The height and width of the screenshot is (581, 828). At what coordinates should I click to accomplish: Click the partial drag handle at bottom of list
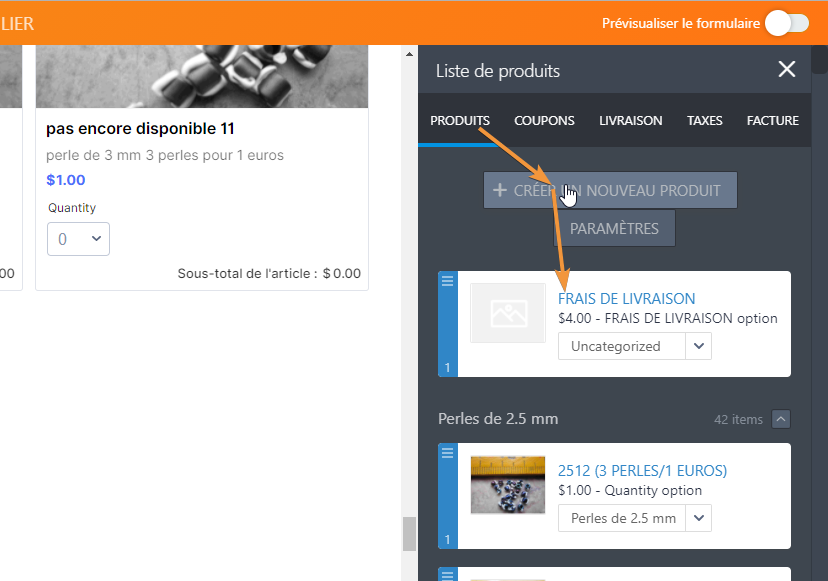[446, 575]
